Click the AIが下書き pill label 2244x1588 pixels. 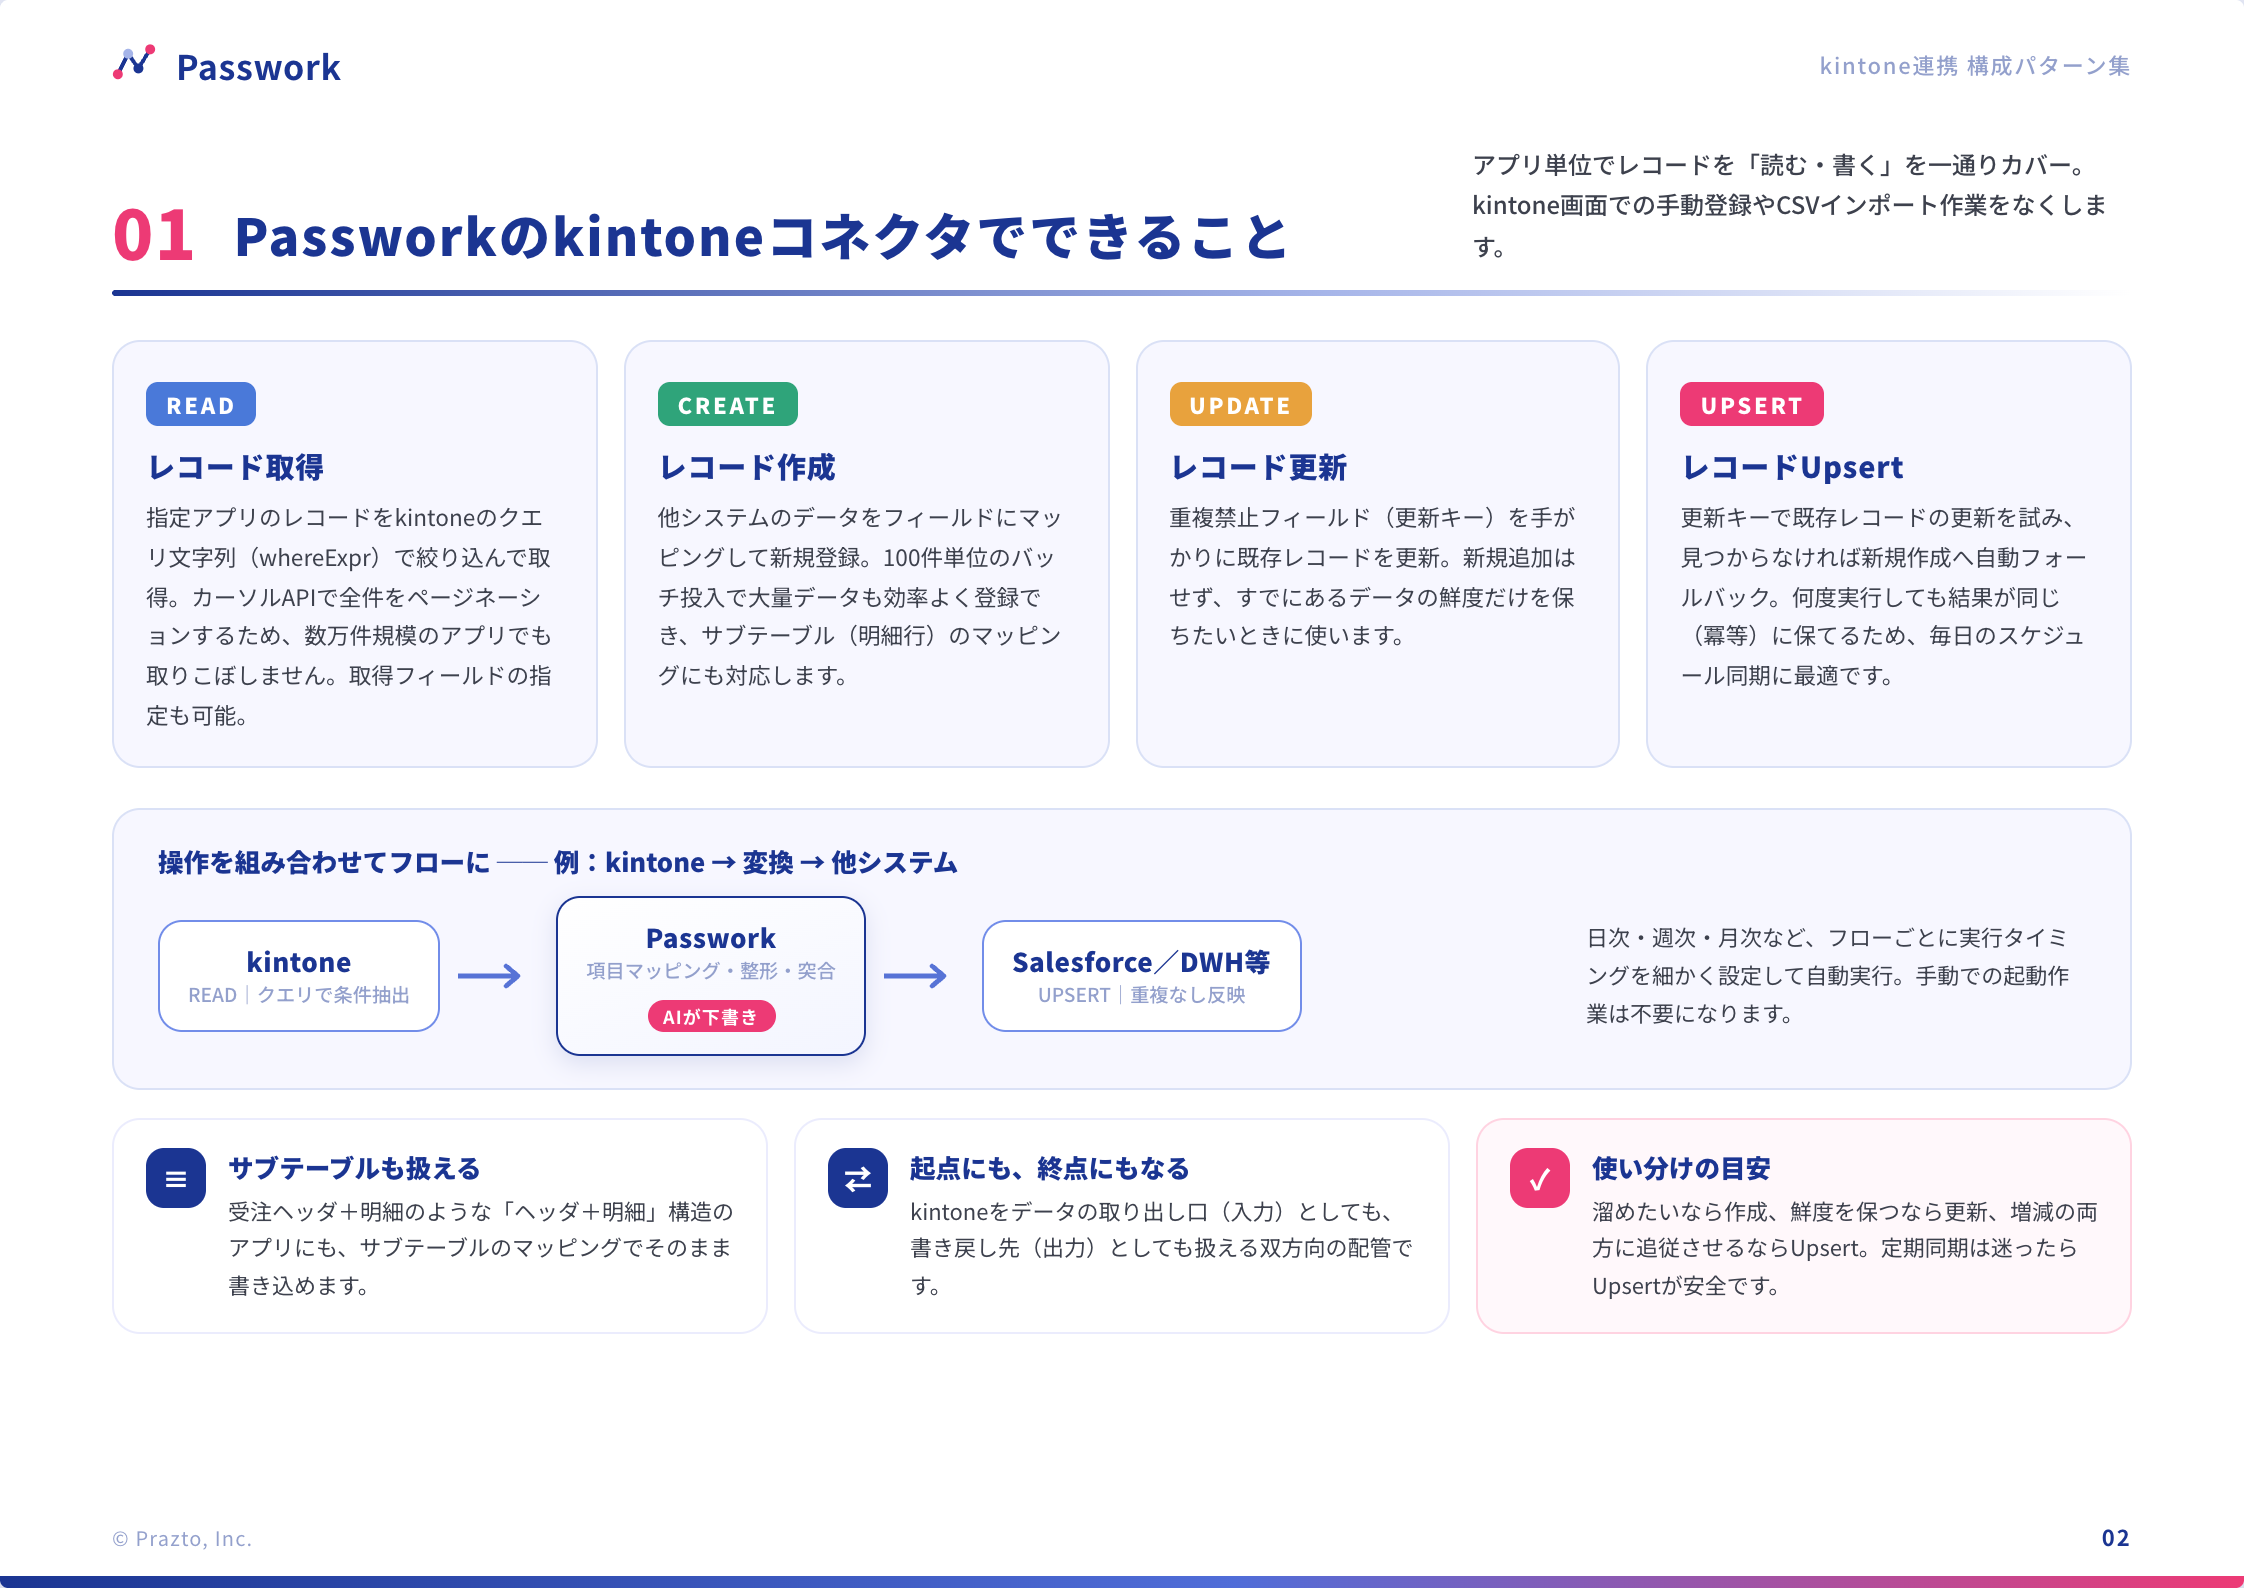tap(711, 1016)
